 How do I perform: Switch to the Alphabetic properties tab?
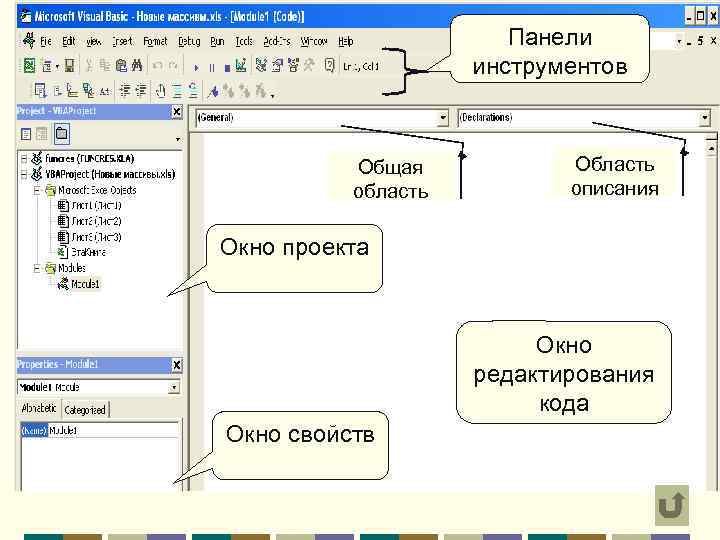click(39, 408)
